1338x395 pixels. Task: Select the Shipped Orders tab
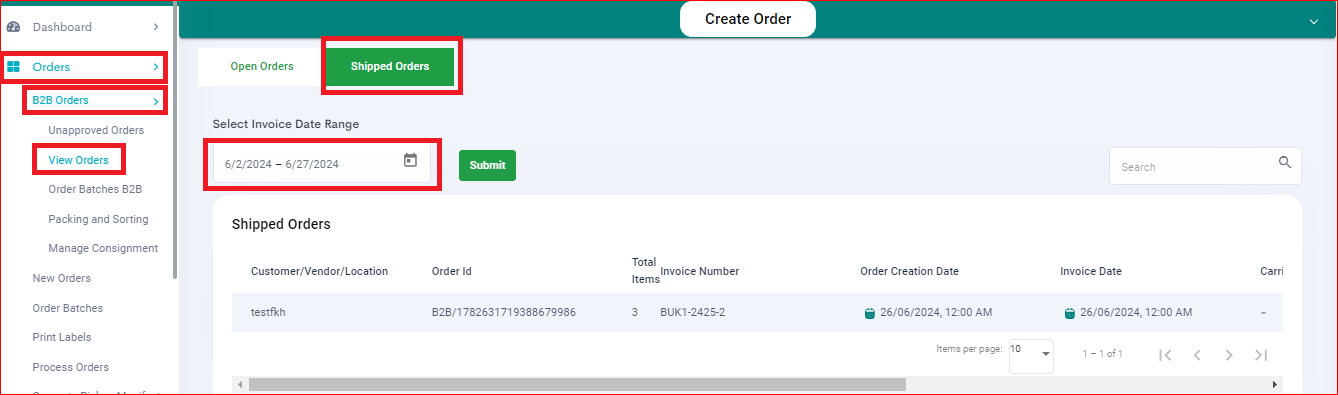click(x=390, y=66)
